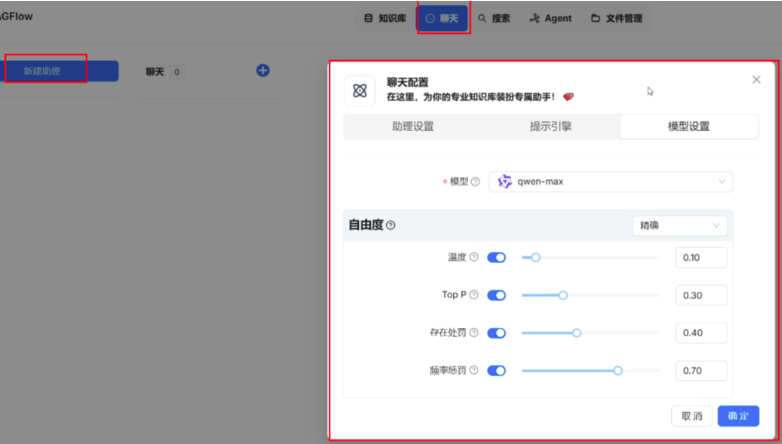Click the 取消 button
The height and width of the screenshot is (444, 782).
coord(691,416)
